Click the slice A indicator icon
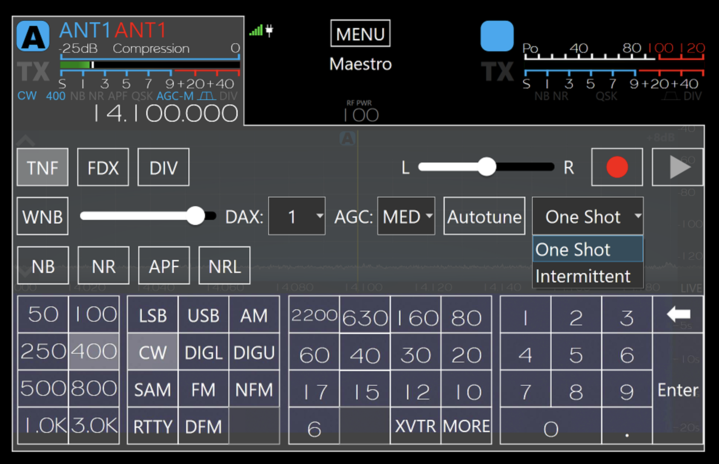 (x=33, y=36)
